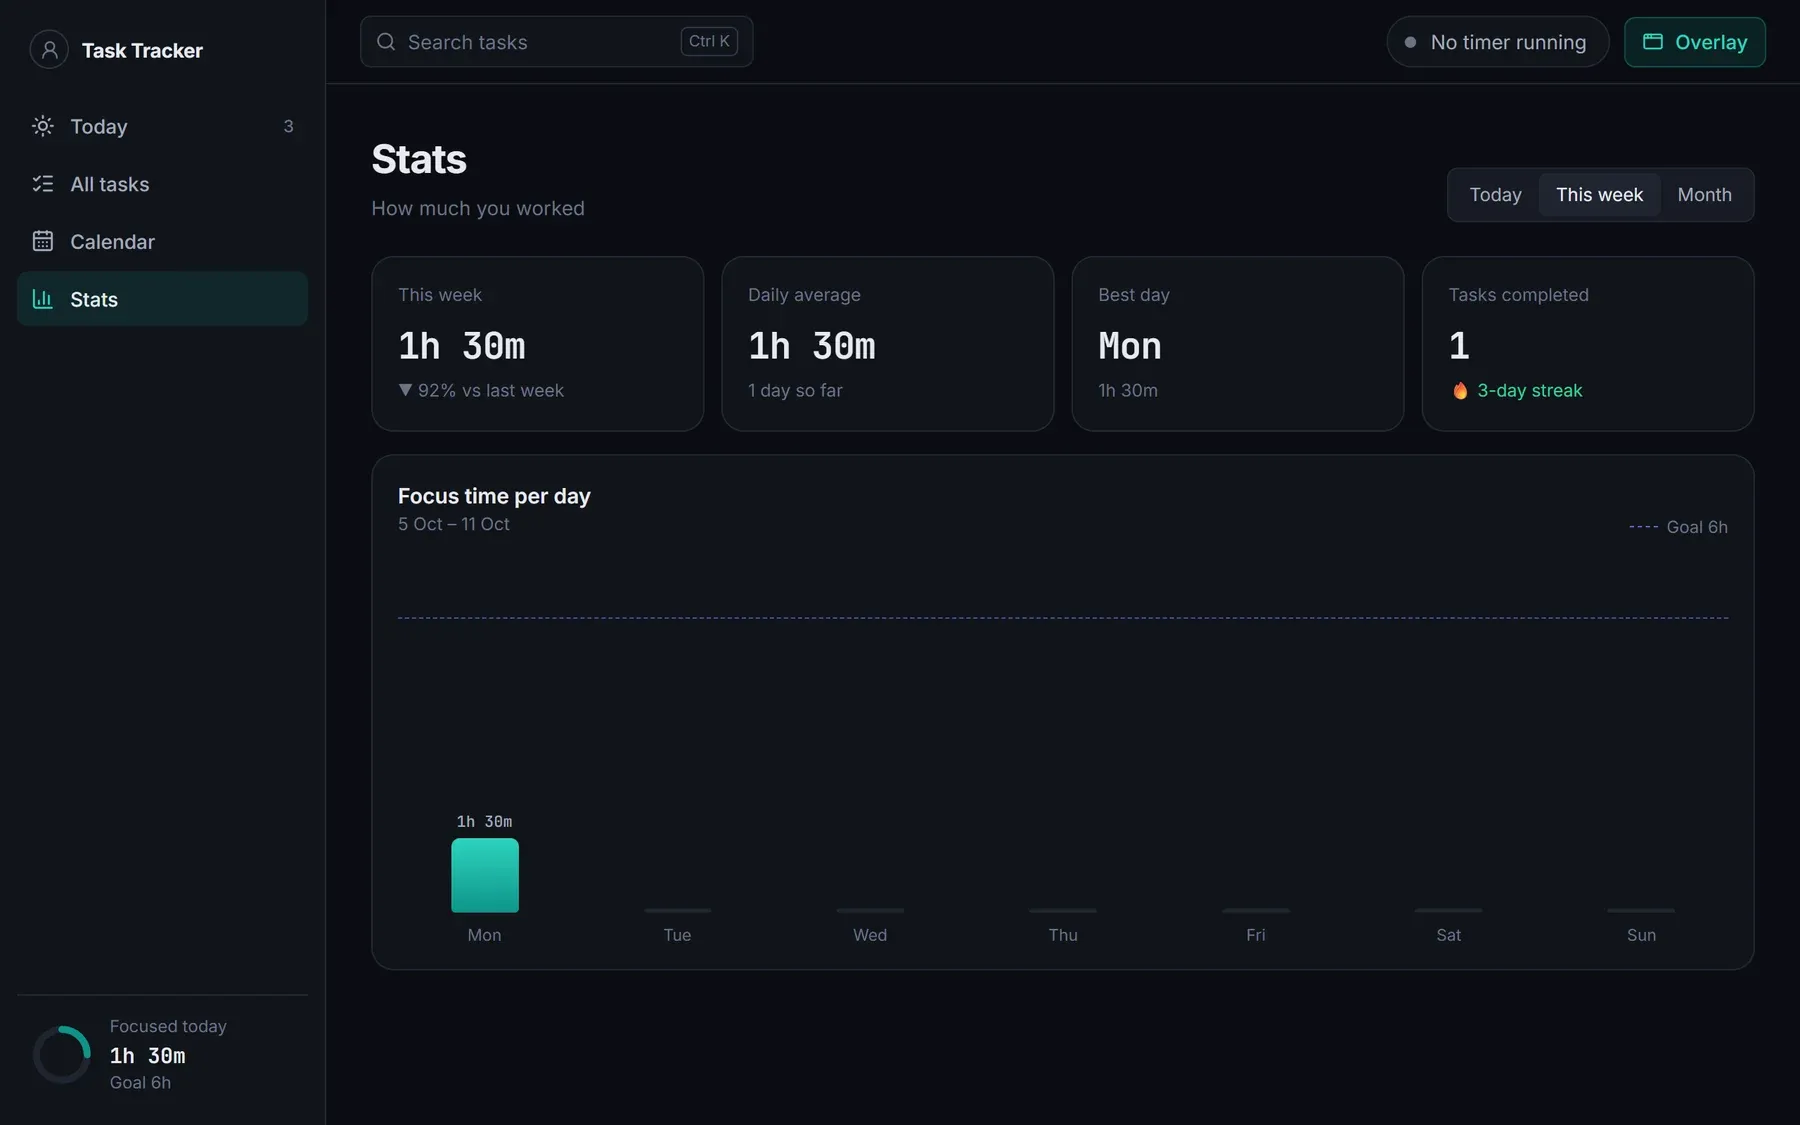Click the Sun axis label
The image size is (1800, 1125).
1641,935
